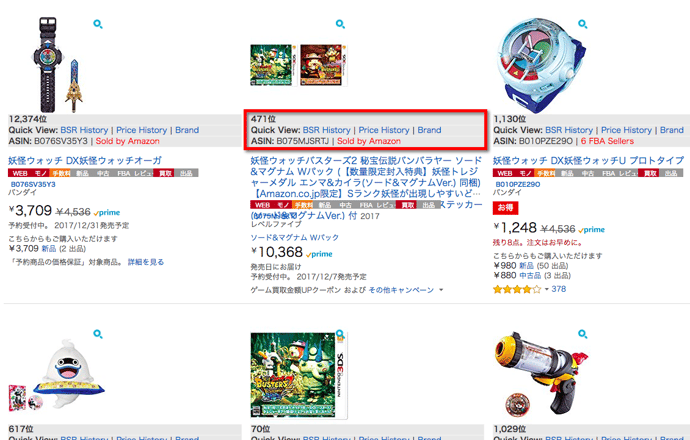
Task: Click the magnifier icon above the Whisper plush
Action: [98, 334]
